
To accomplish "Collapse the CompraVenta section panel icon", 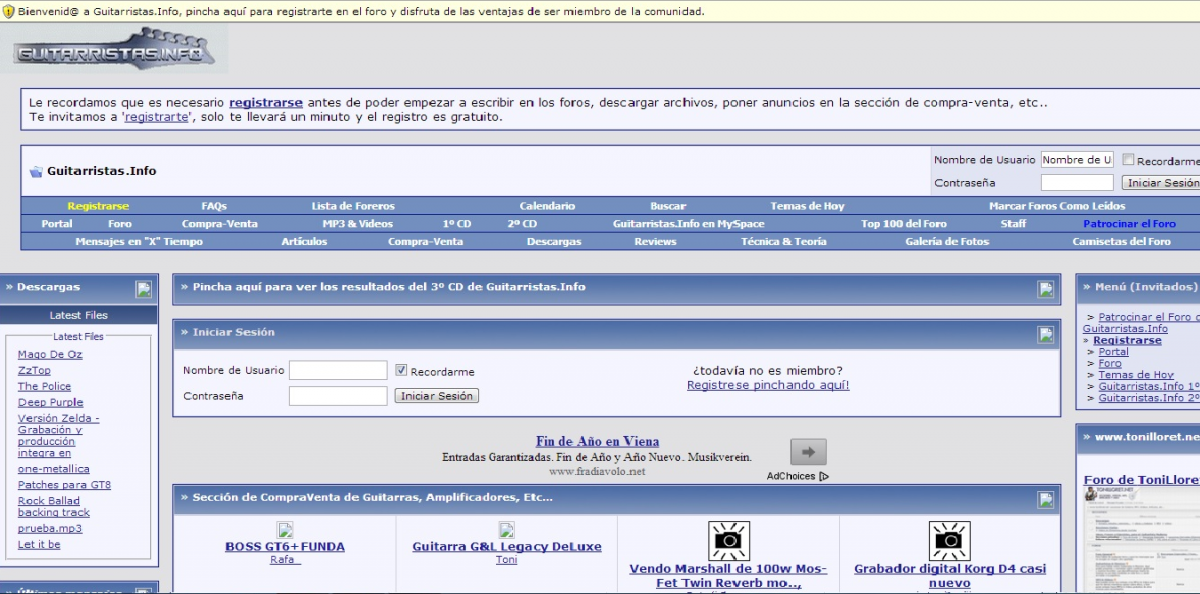I will (1046, 499).
